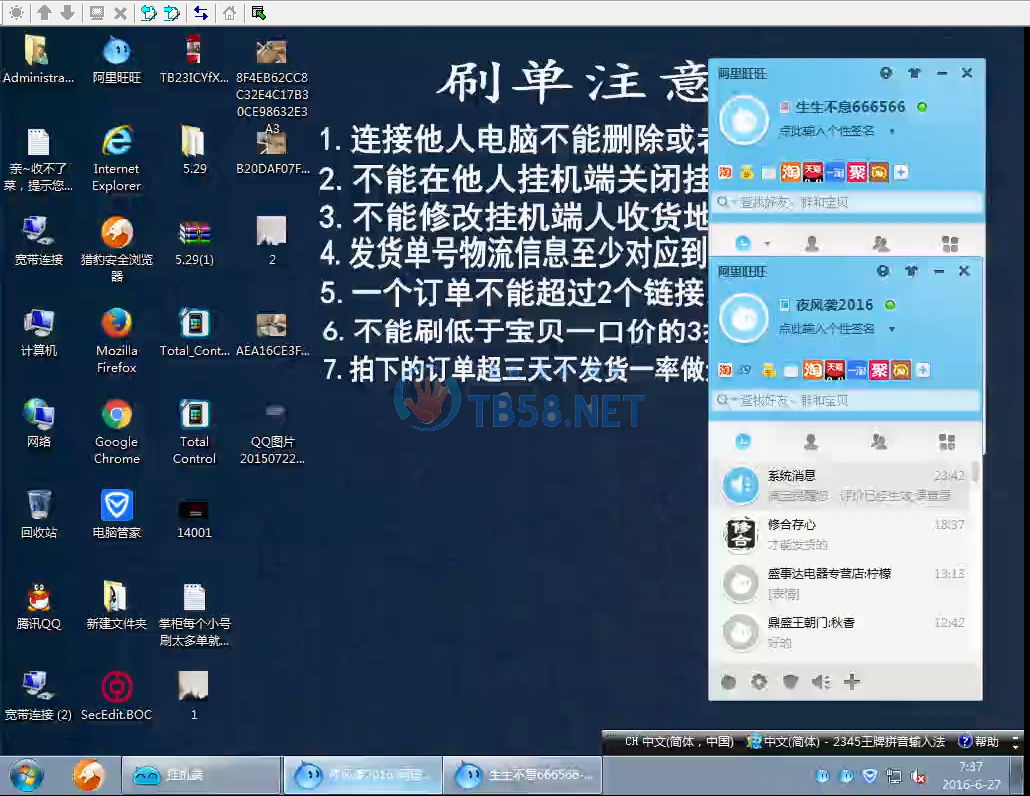Open the Internet Explorer desktop icon
The width and height of the screenshot is (1030, 796).
[x=116, y=158]
